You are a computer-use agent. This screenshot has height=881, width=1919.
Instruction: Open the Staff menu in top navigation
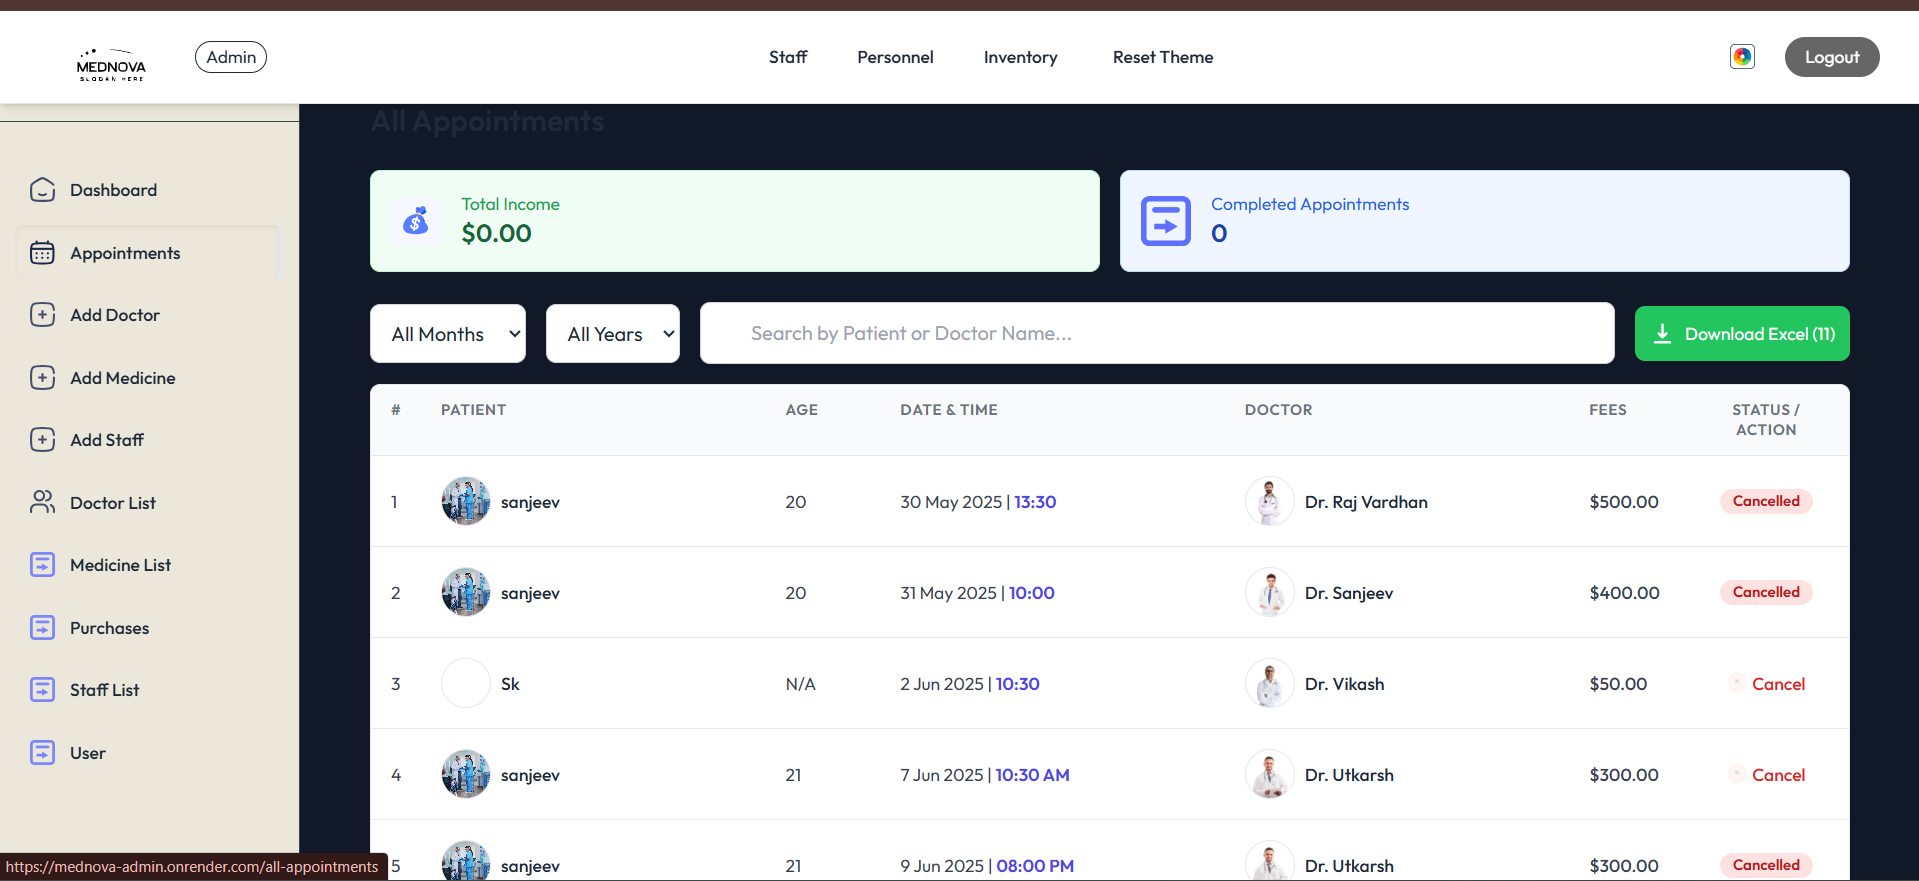pyautogui.click(x=787, y=57)
